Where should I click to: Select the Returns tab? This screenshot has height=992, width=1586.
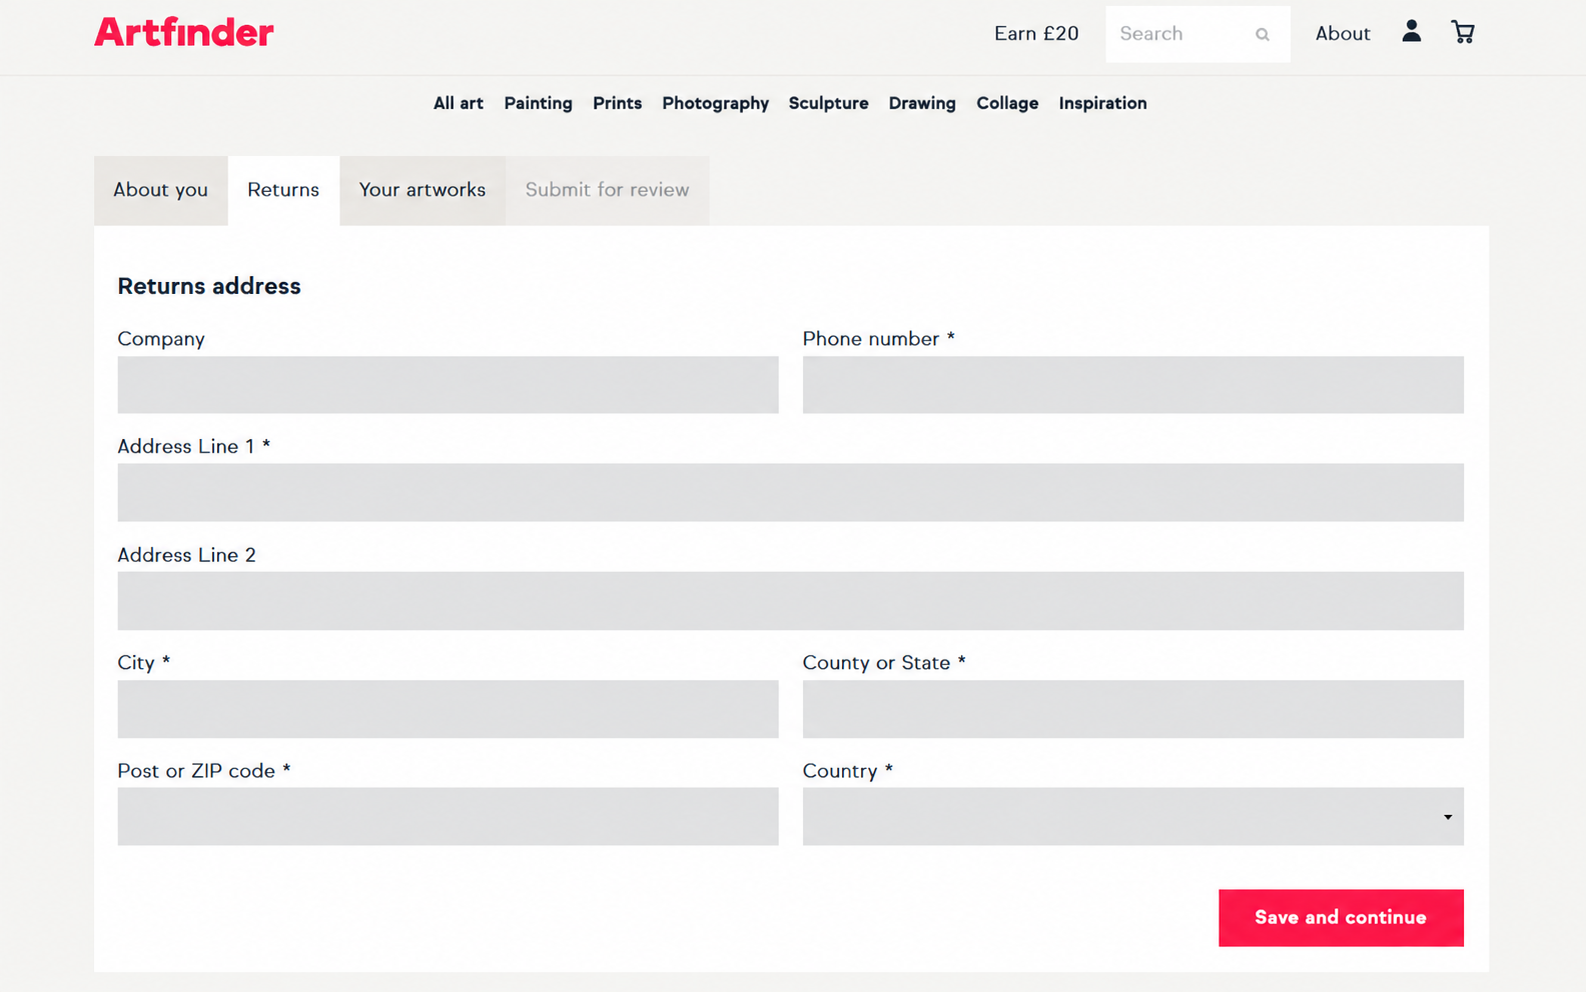pos(284,190)
